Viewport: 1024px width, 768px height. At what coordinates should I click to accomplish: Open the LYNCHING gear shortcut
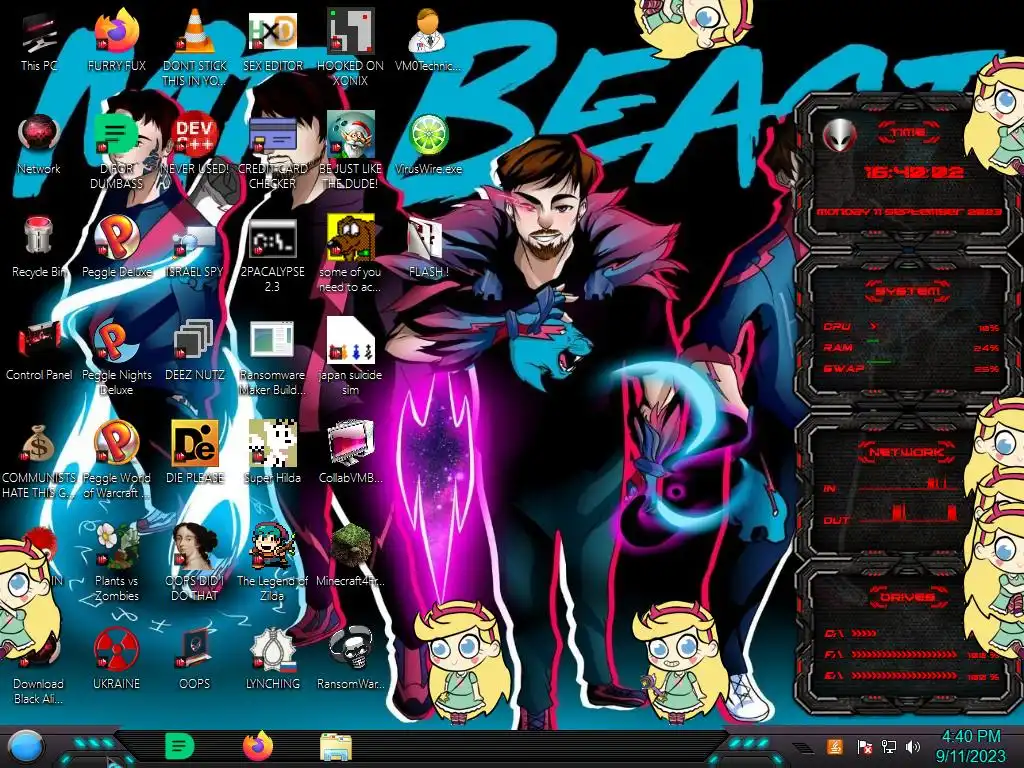click(273, 660)
